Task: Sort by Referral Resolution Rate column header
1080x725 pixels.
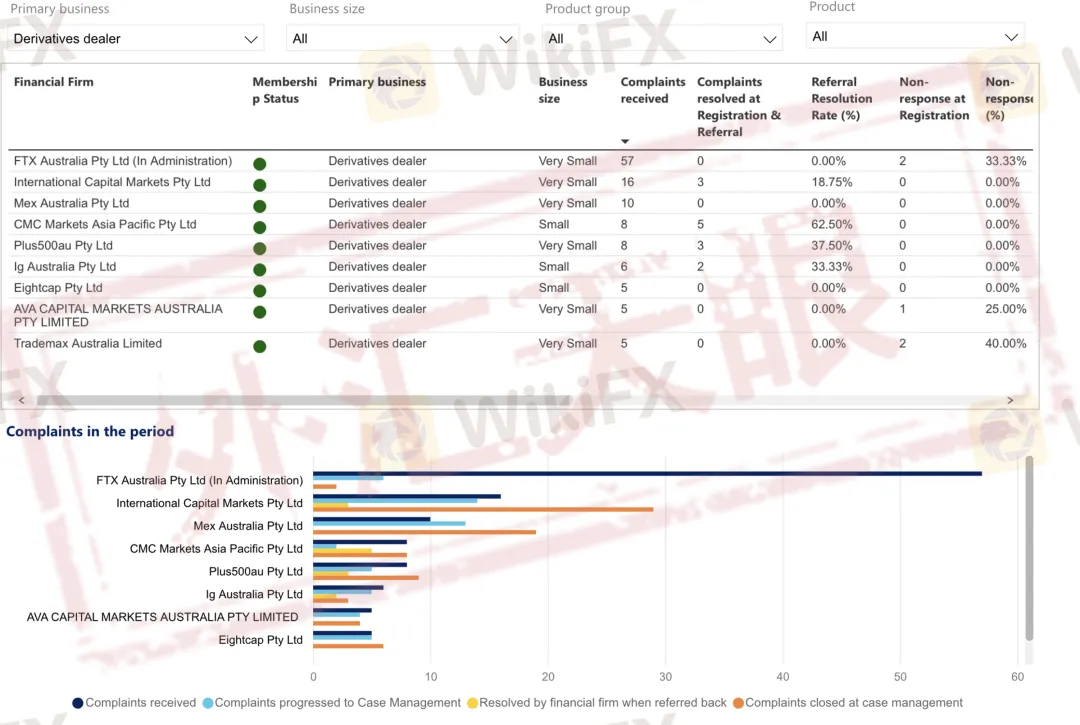Action: point(841,98)
